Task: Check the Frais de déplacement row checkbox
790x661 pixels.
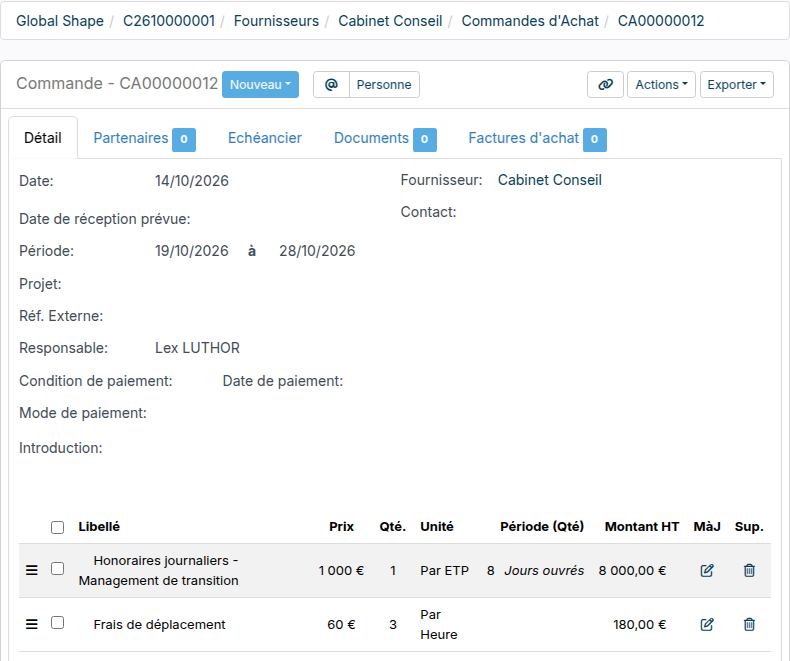Action: tap(57, 623)
